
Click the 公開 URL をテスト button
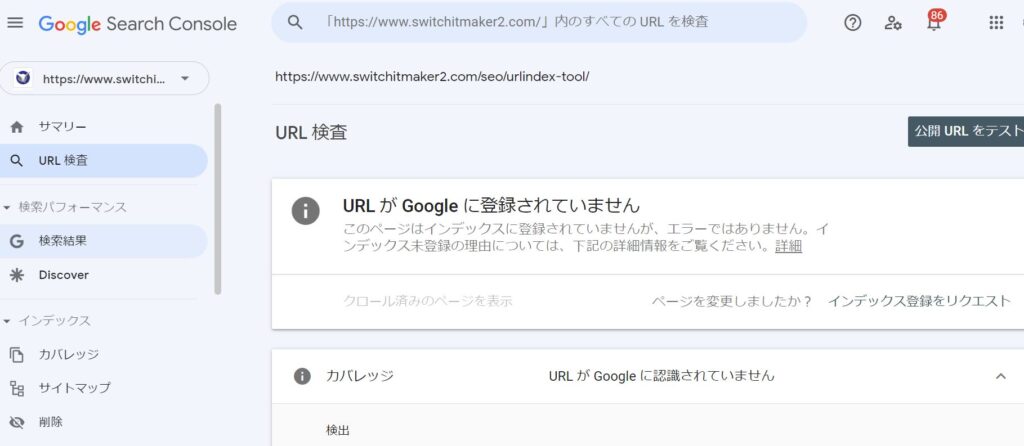tap(966, 131)
